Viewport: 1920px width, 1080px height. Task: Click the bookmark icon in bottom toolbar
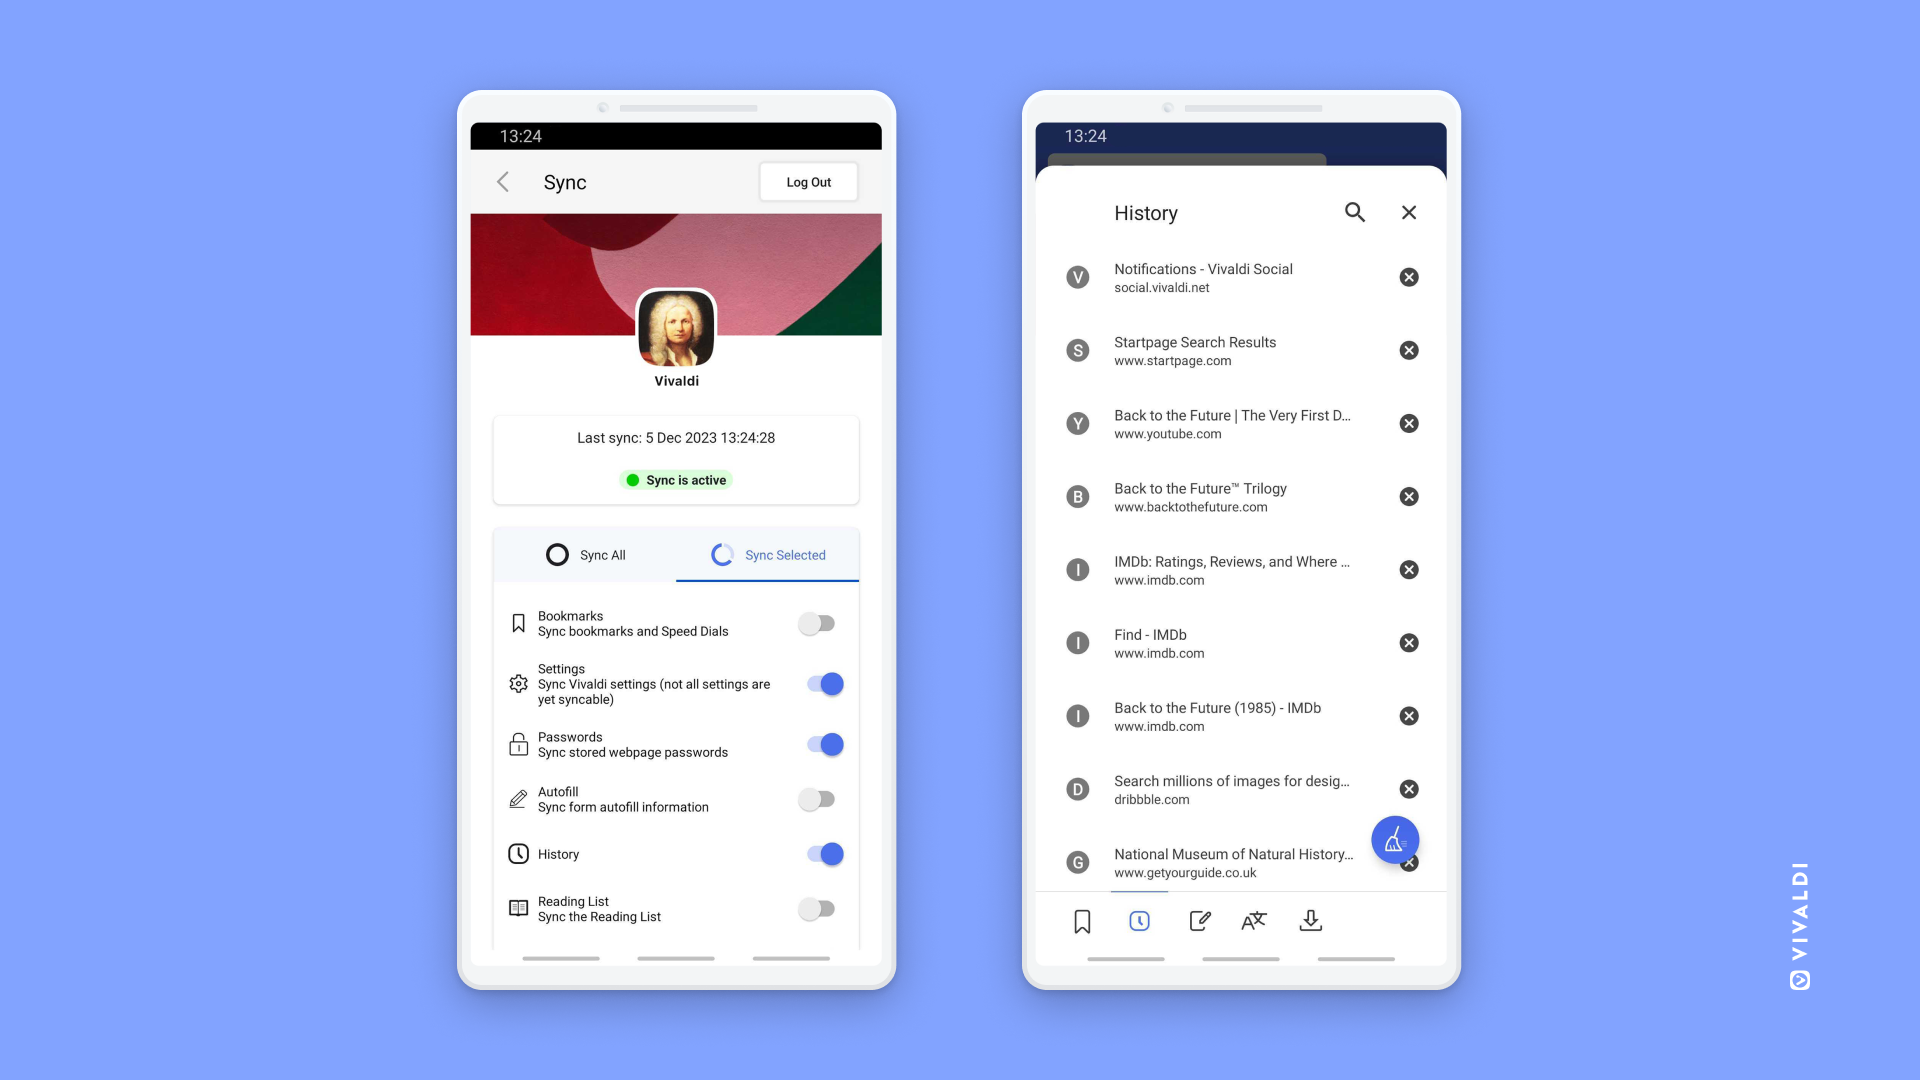click(1081, 920)
